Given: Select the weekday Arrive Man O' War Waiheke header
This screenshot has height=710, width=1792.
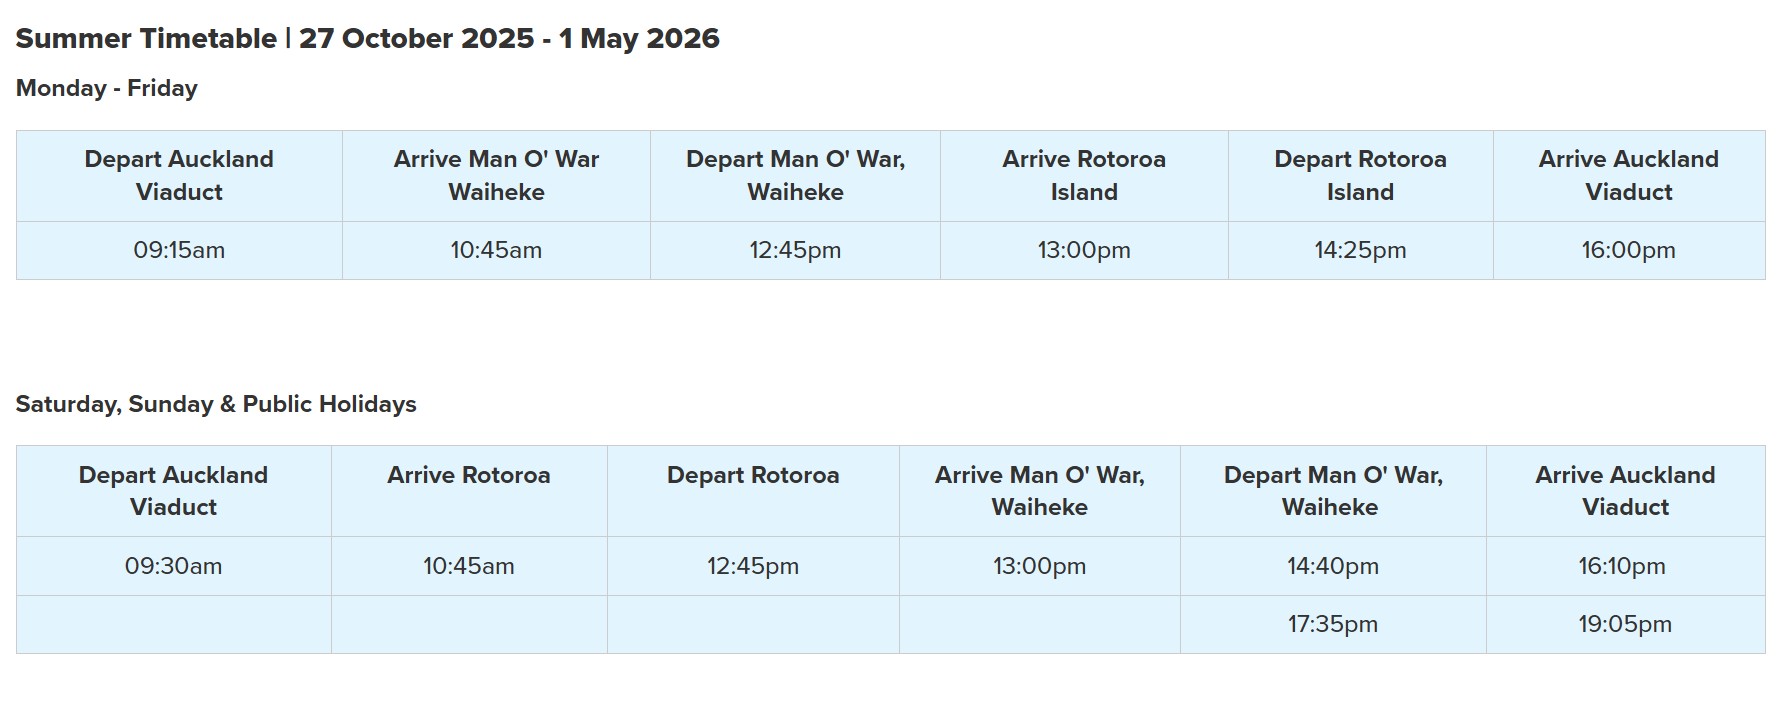Looking at the screenshot, I should click(496, 175).
